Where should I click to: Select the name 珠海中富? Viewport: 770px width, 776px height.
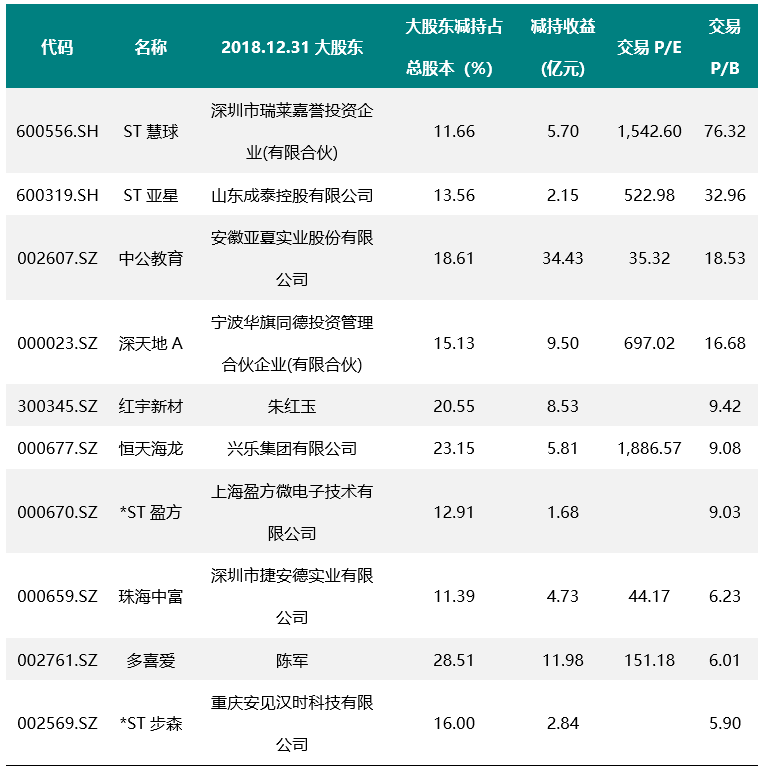(150, 596)
